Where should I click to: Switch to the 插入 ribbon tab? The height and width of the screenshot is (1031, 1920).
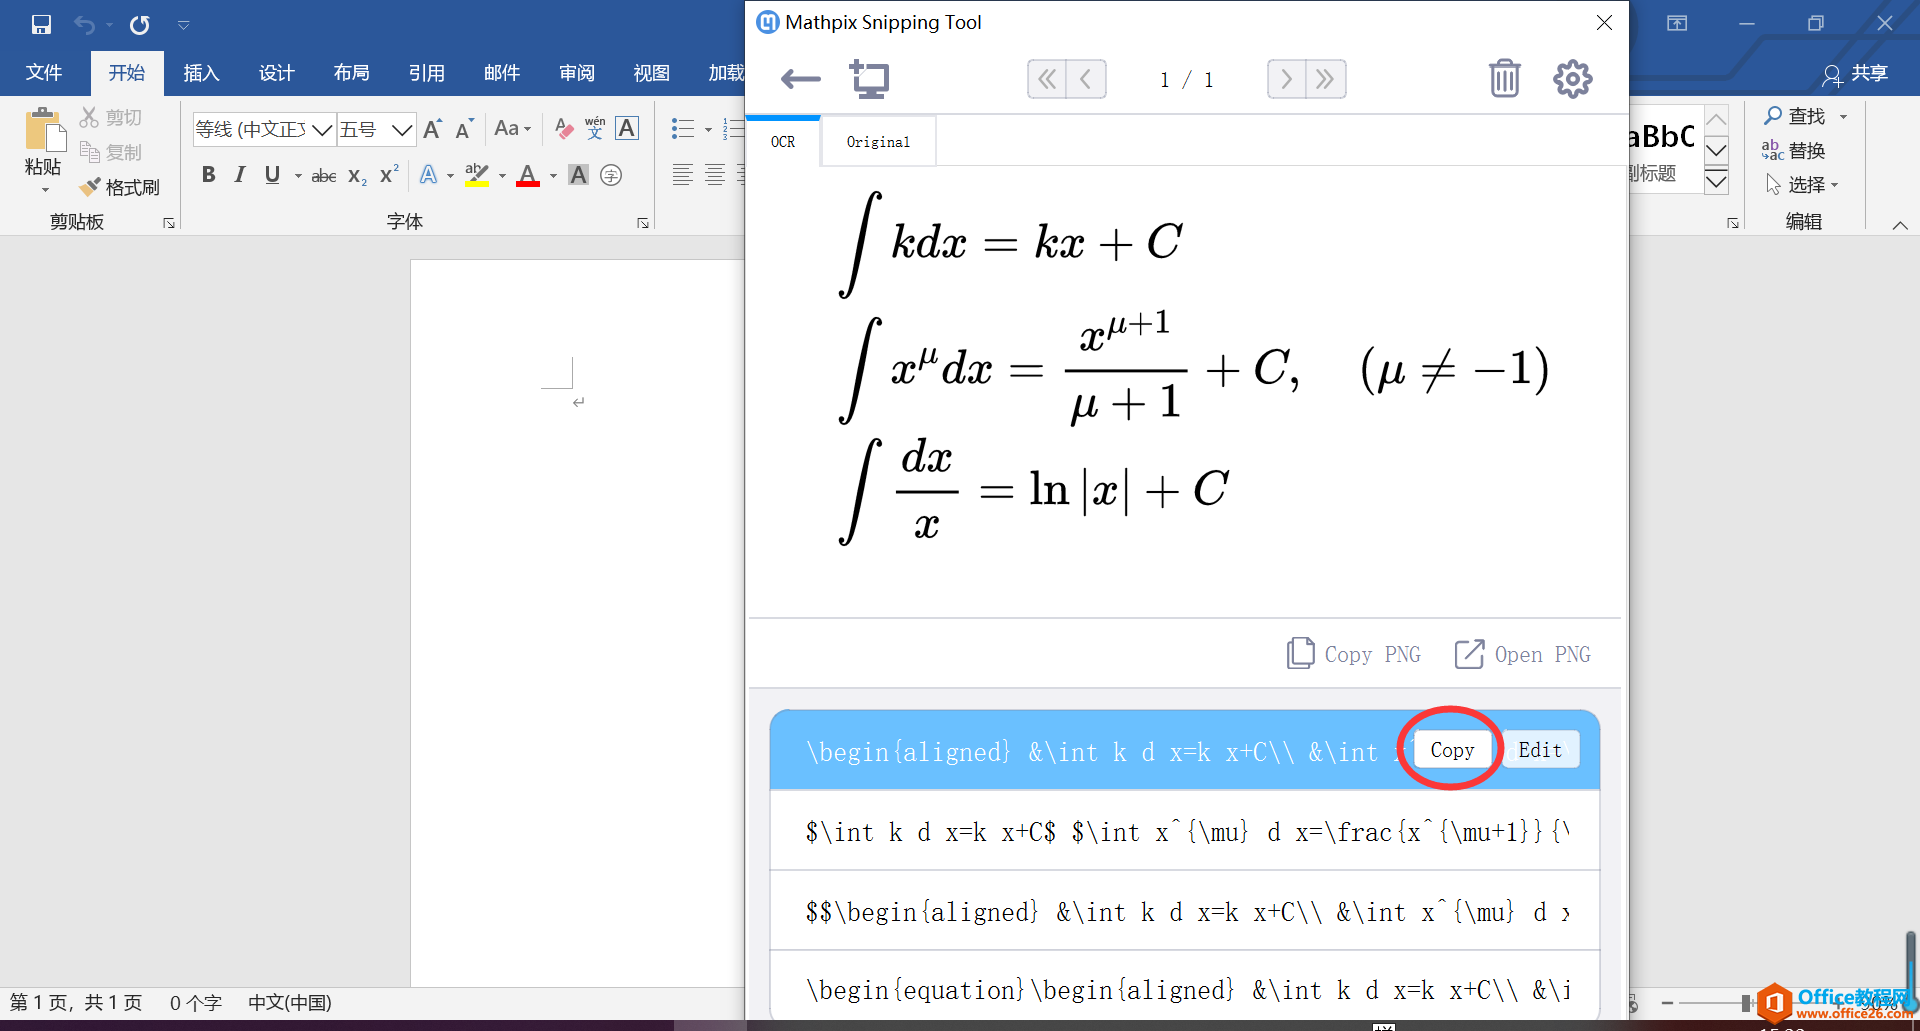(200, 72)
